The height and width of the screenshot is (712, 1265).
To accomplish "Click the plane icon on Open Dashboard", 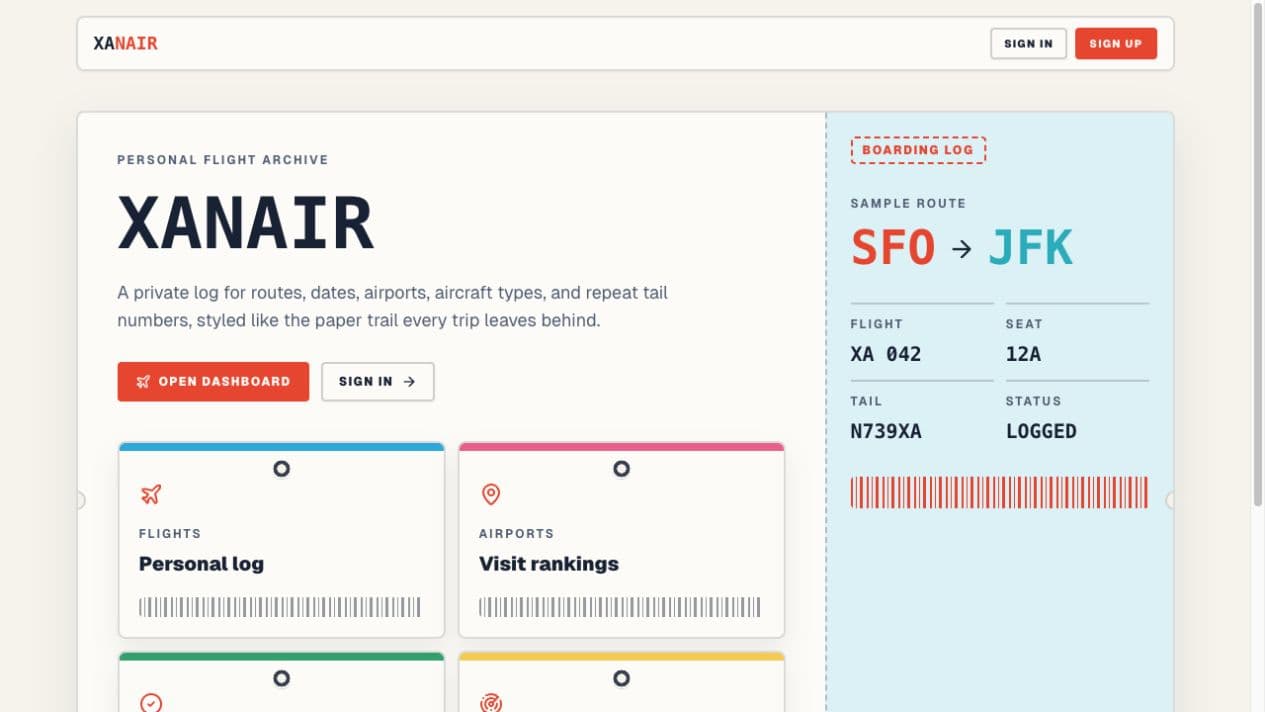I will [143, 381].
